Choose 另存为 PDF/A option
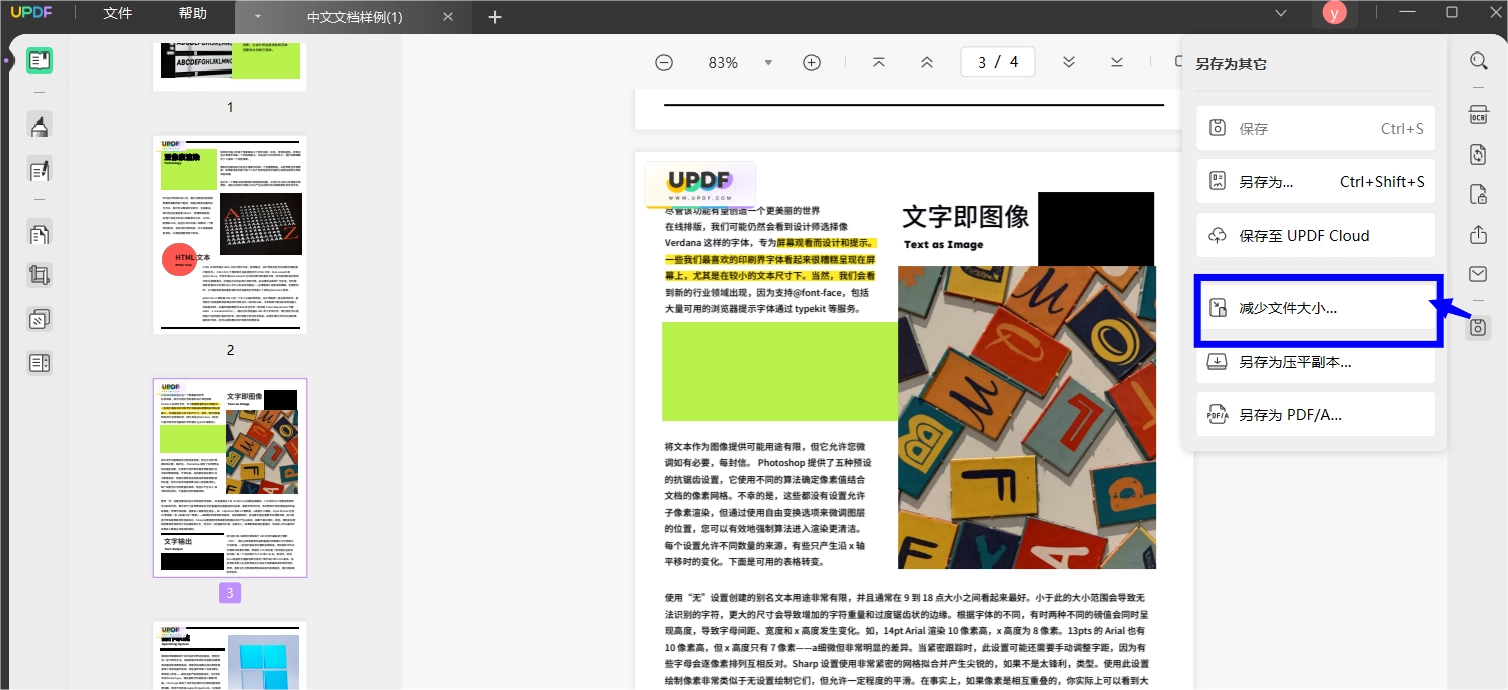This screenshot has width=1508, height=690. 1316,414
